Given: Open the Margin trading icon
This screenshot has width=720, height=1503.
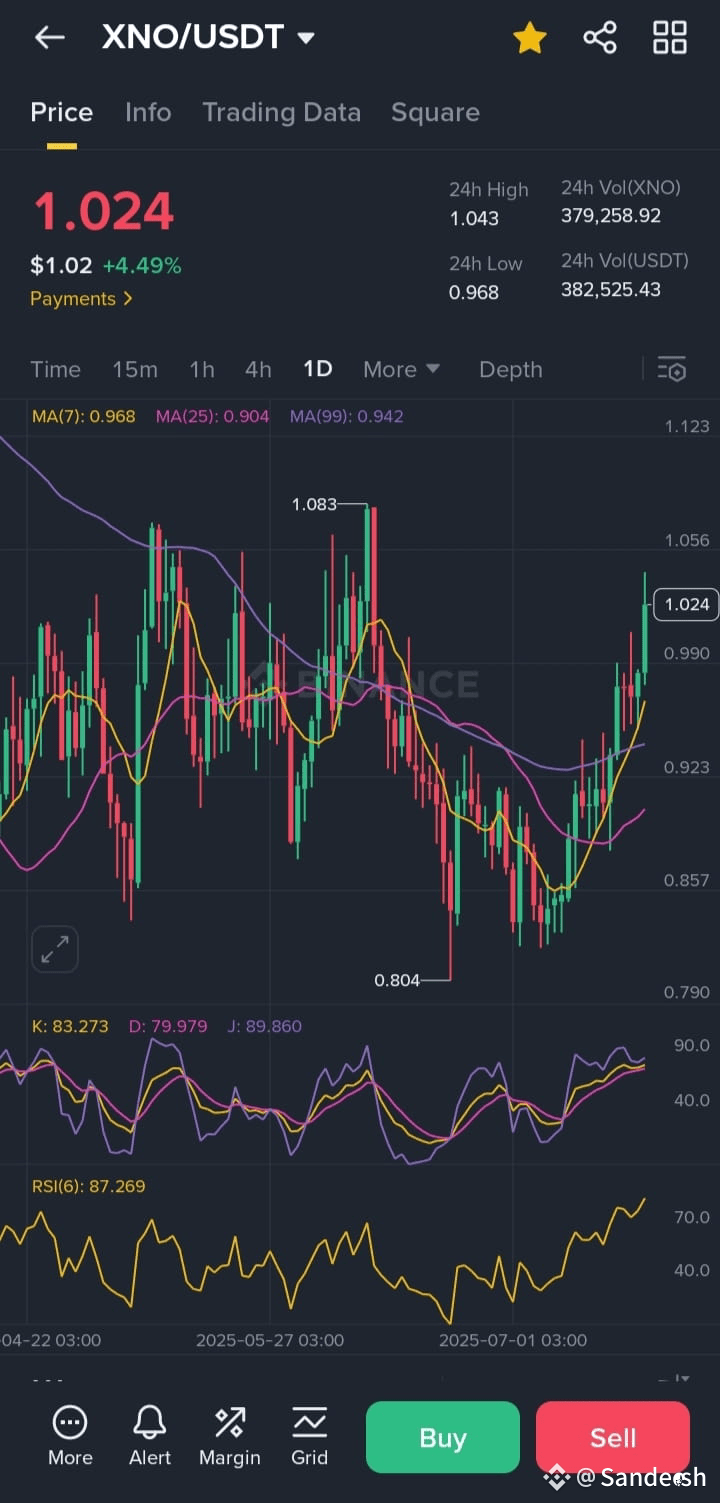Looking at the screenshot, I should [230, 1435].
